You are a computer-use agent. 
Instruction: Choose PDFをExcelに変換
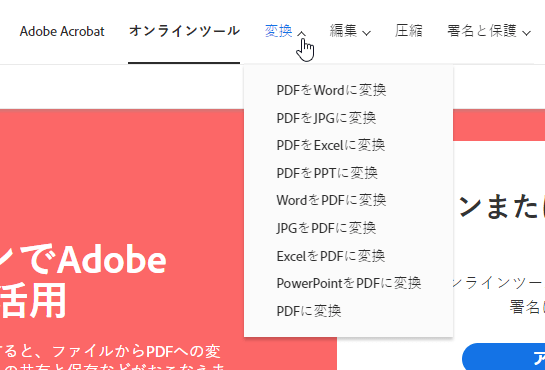(331, 145)
